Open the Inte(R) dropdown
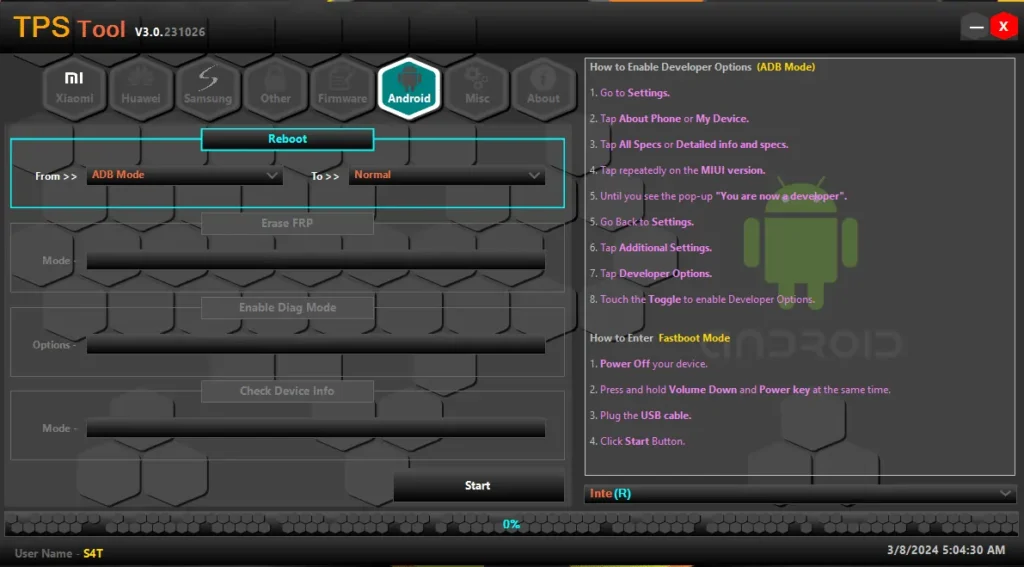 point(800,494)
